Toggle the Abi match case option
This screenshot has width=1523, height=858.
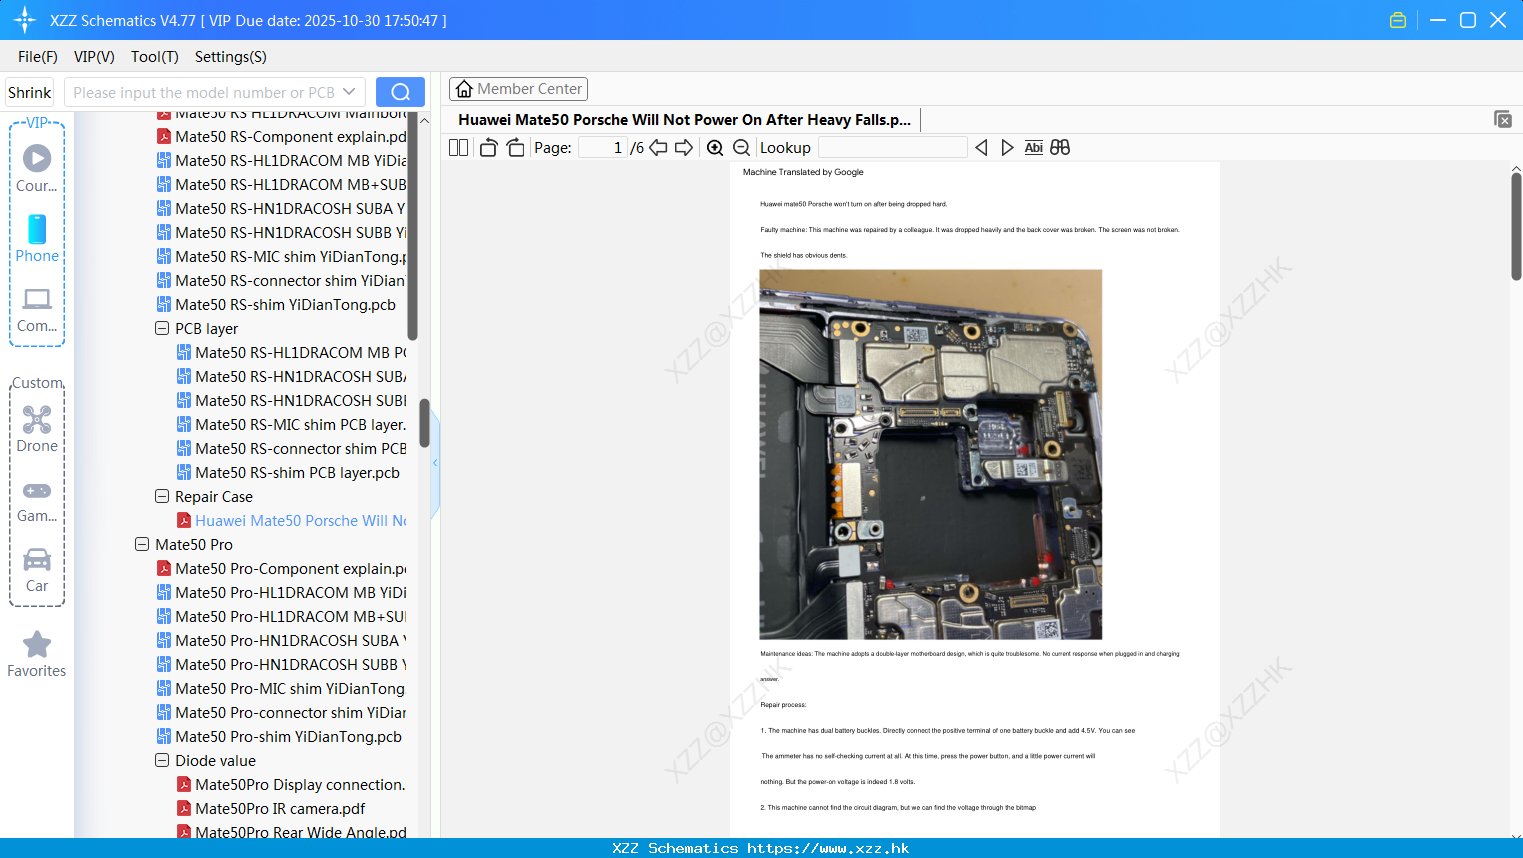pos(1033,148)
